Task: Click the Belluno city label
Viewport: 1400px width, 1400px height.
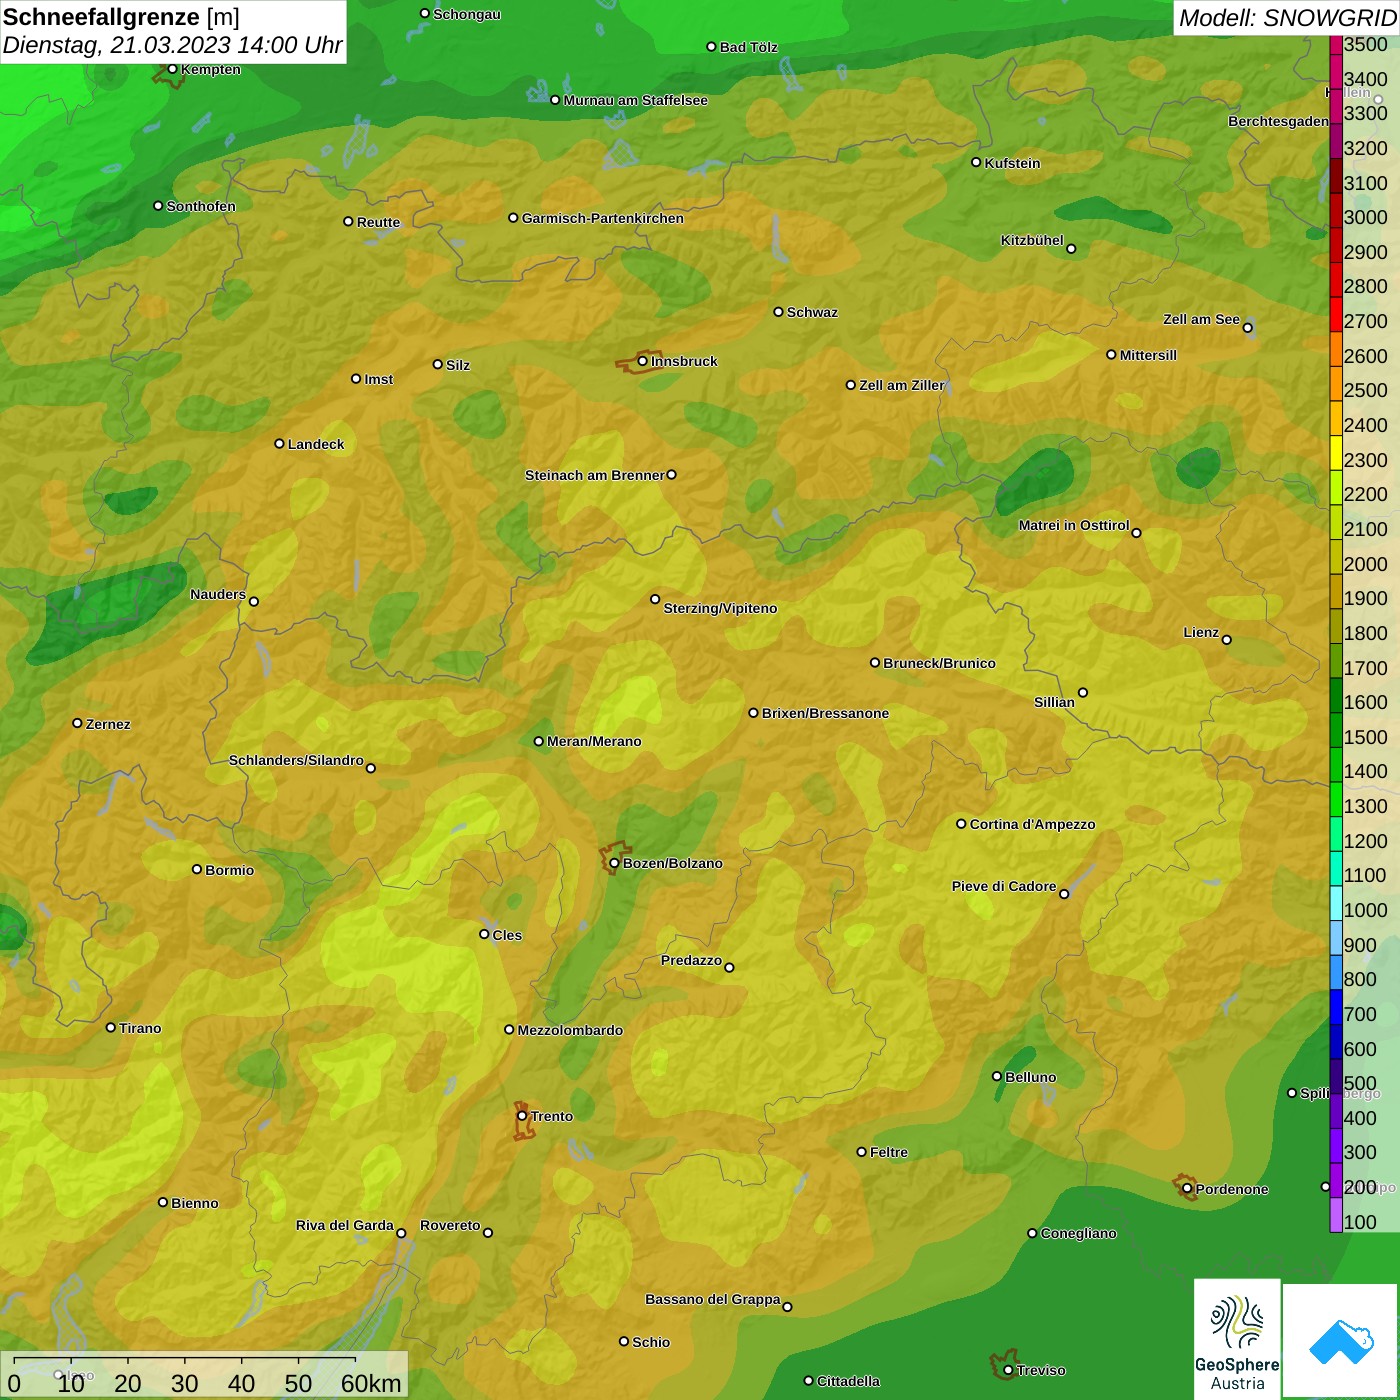Action: click(x=1030, y=1077)
